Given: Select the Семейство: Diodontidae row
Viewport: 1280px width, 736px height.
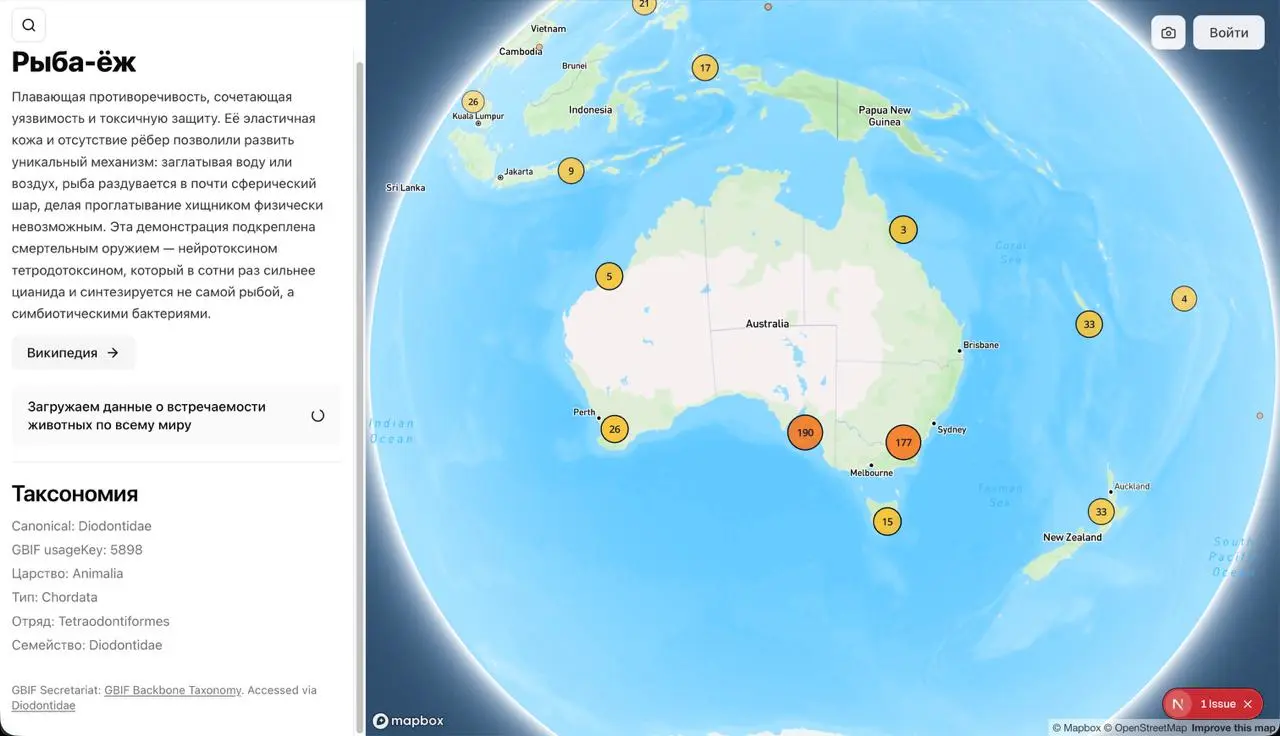Looking at the screenshot, I should point(87,646).
